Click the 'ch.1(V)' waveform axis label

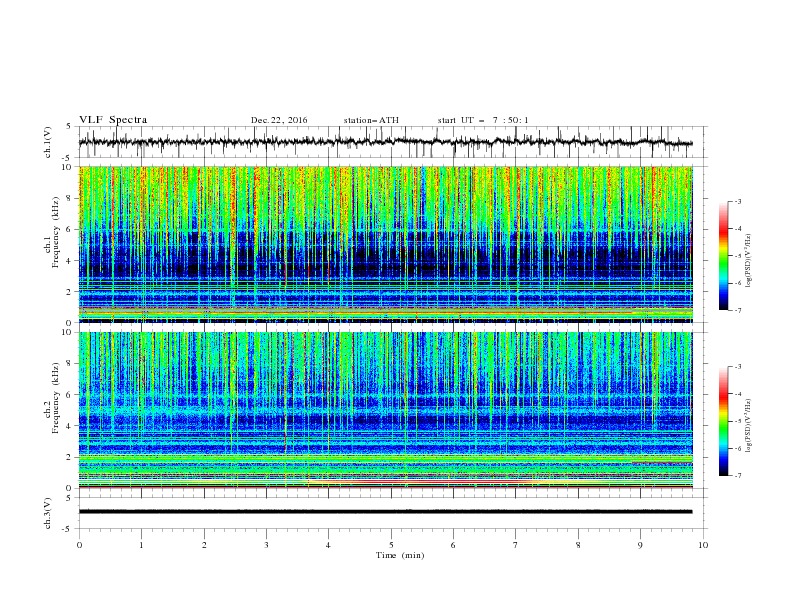(48, 142)
